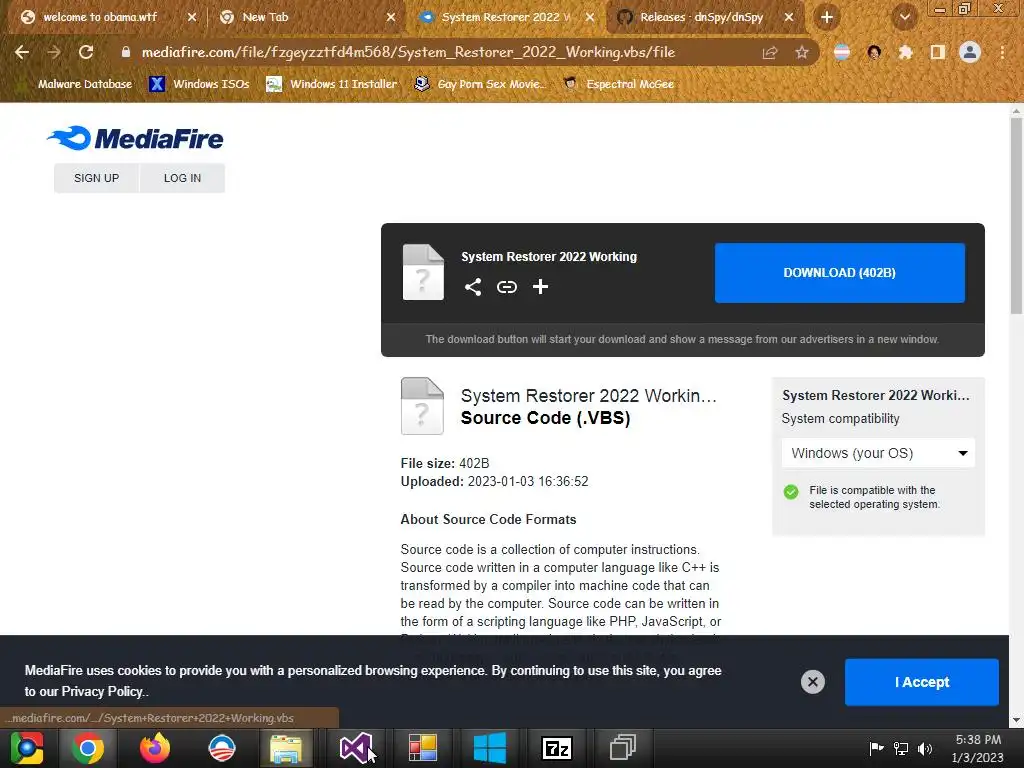Open a new browser tab with plus
Screen dimensions: 1024x768
tap(827, 18)
